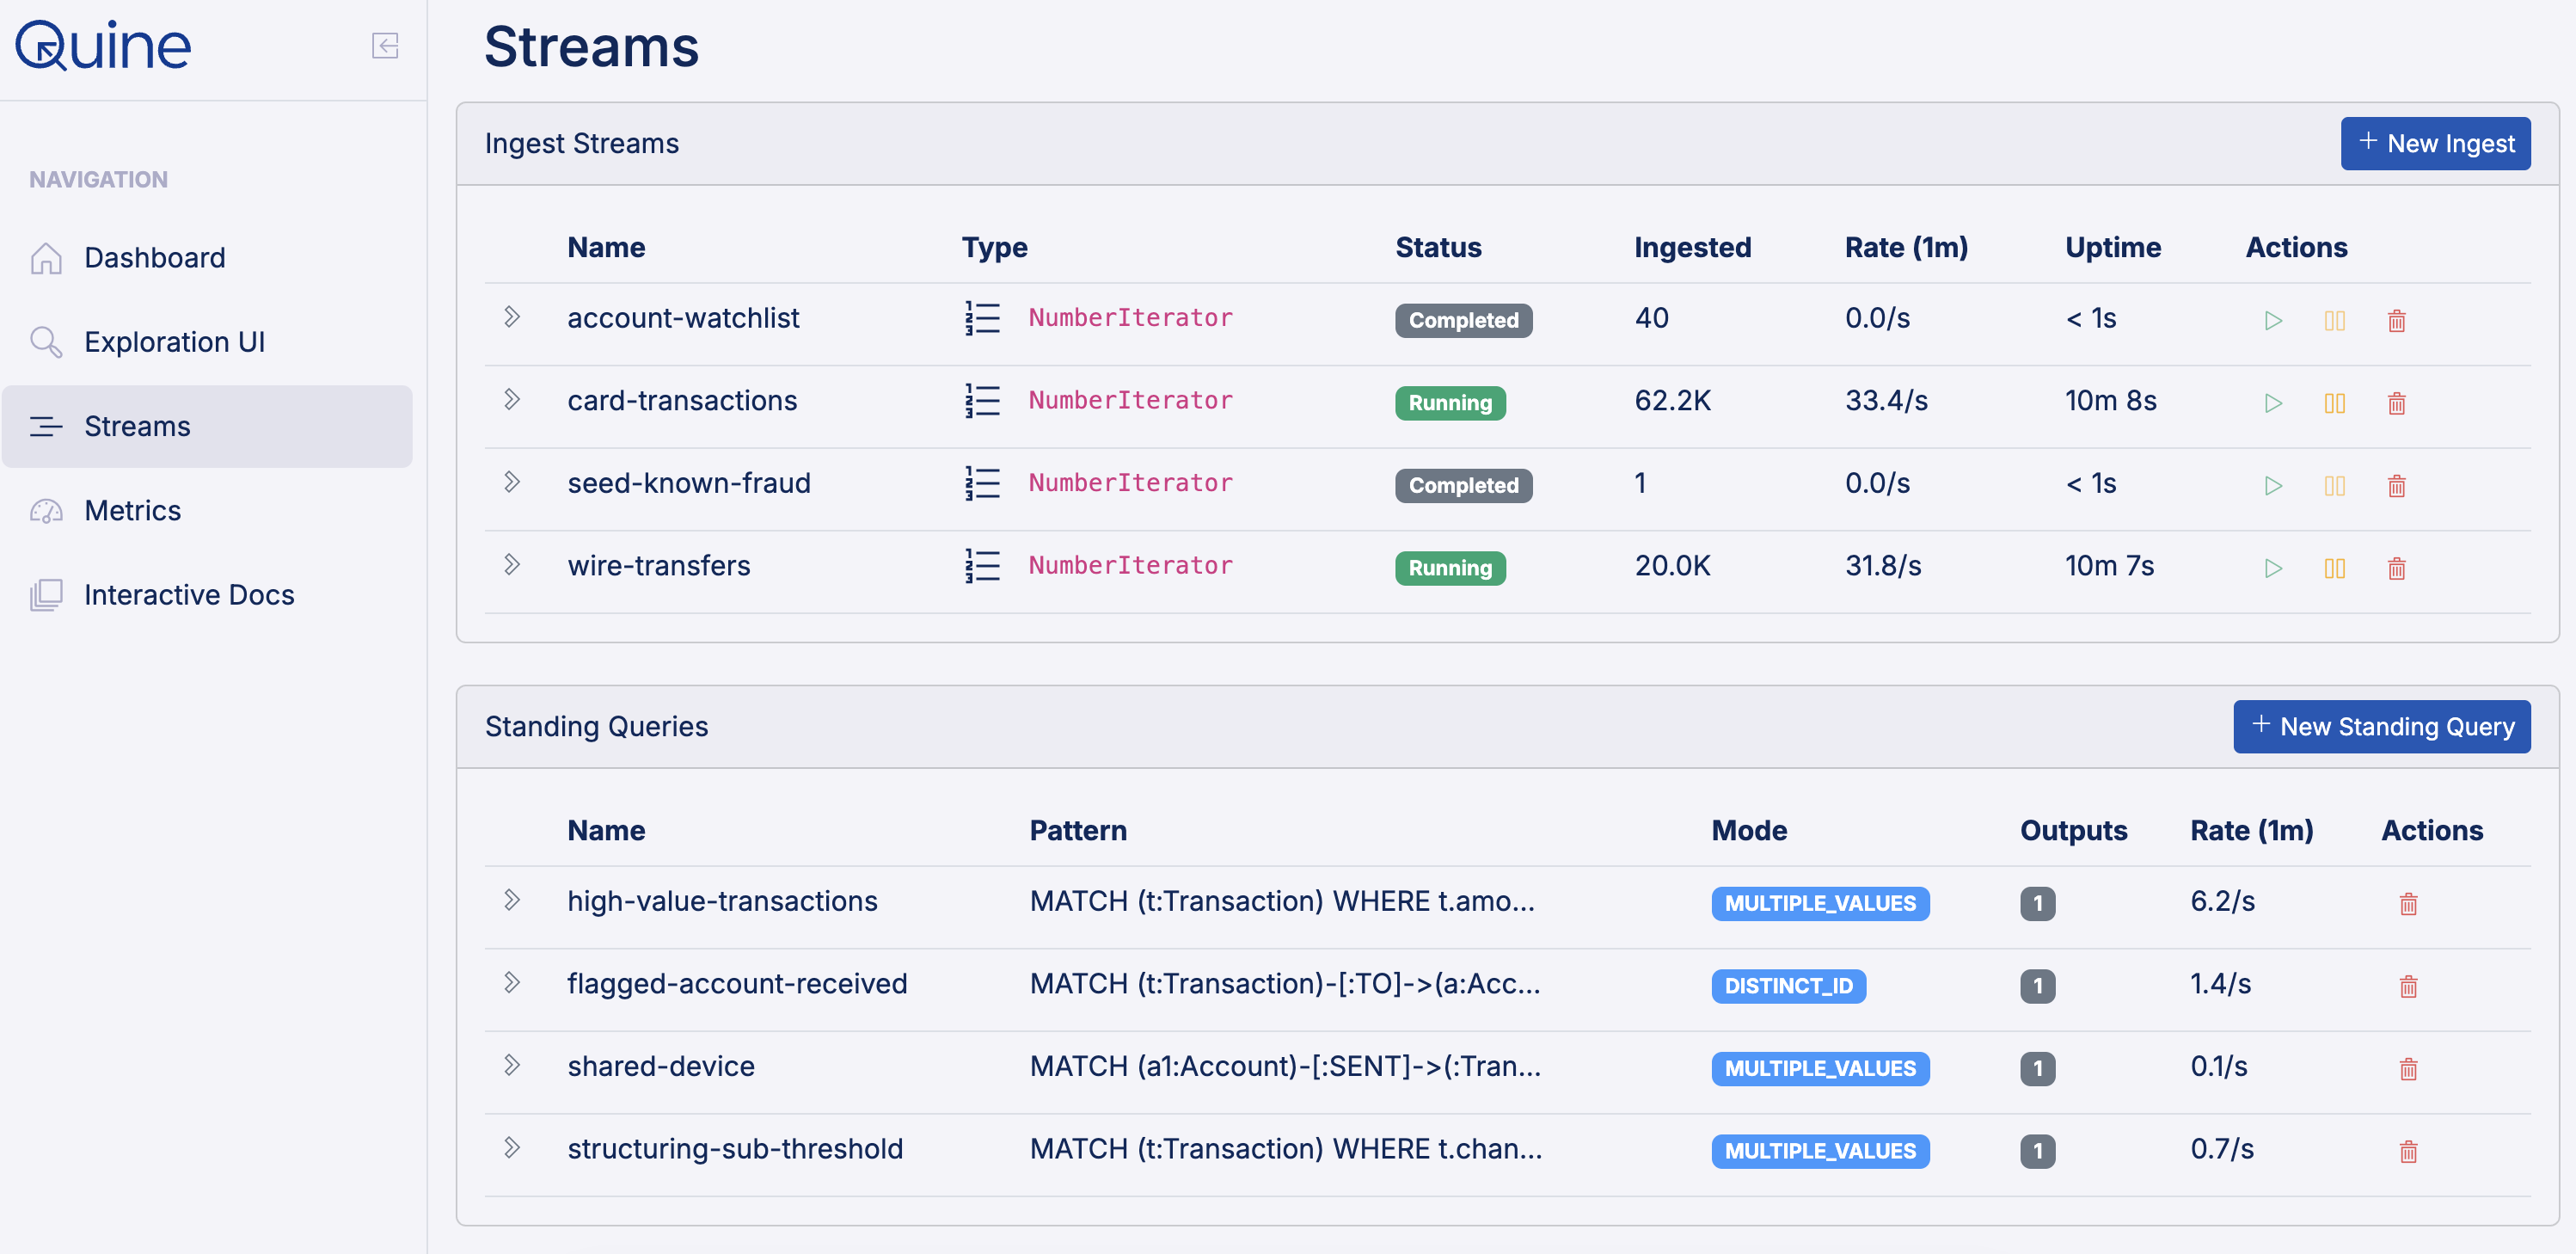
Task: Click the MULTIPLE_VALUES badge for high-value-transactions
Action: [x=1820, y=904]
